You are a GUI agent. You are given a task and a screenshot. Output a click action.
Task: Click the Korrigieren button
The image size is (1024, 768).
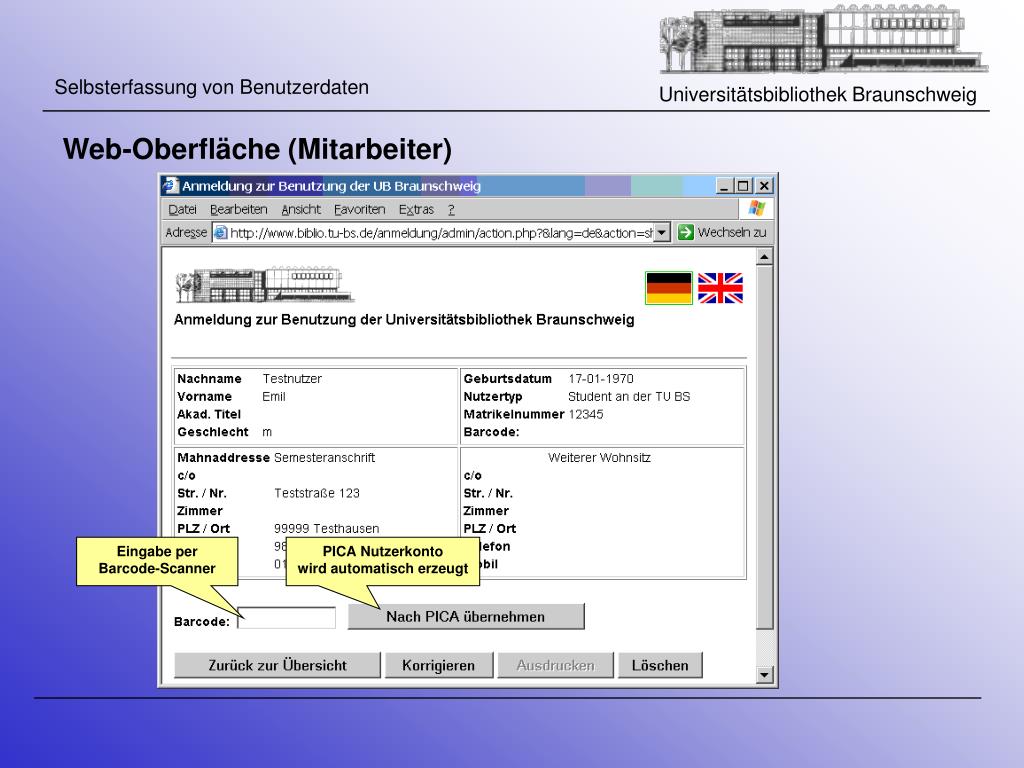(x=438, y=665)
